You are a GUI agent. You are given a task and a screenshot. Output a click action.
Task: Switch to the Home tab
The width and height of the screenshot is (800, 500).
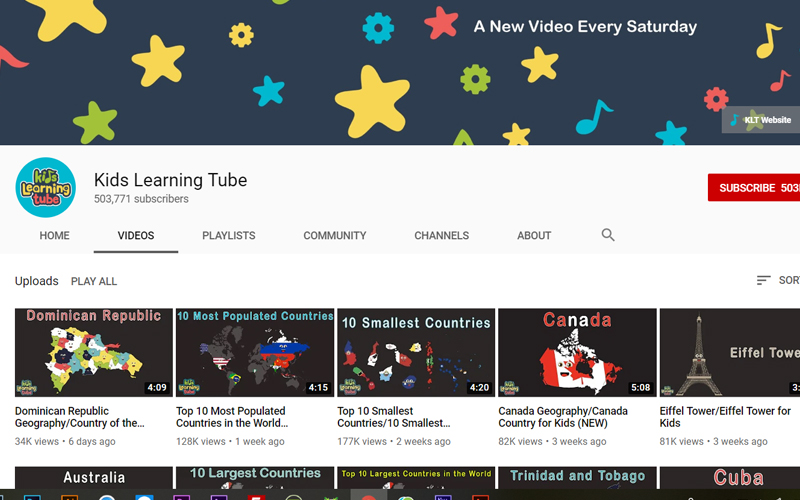pos(55,236)
